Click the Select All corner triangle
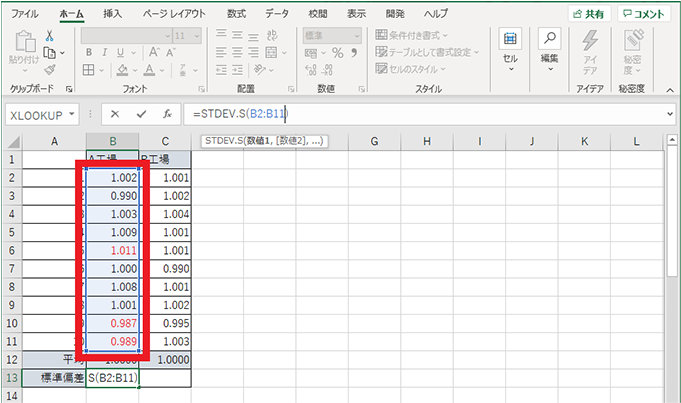This screenshot has height=403, width=681. tap(14, 142)
